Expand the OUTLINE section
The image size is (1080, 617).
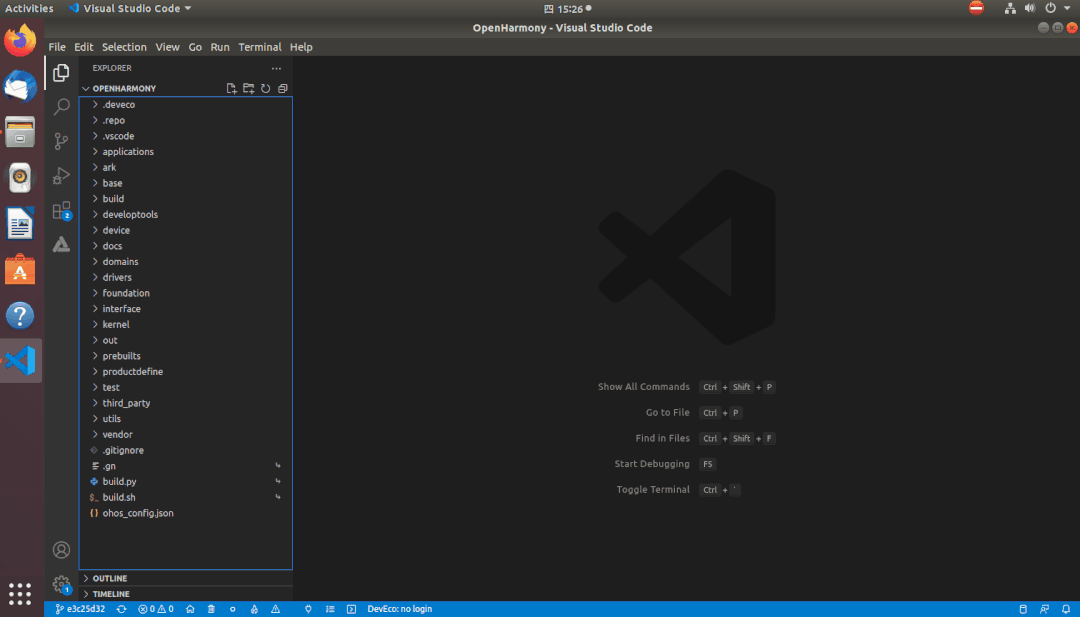110,578
